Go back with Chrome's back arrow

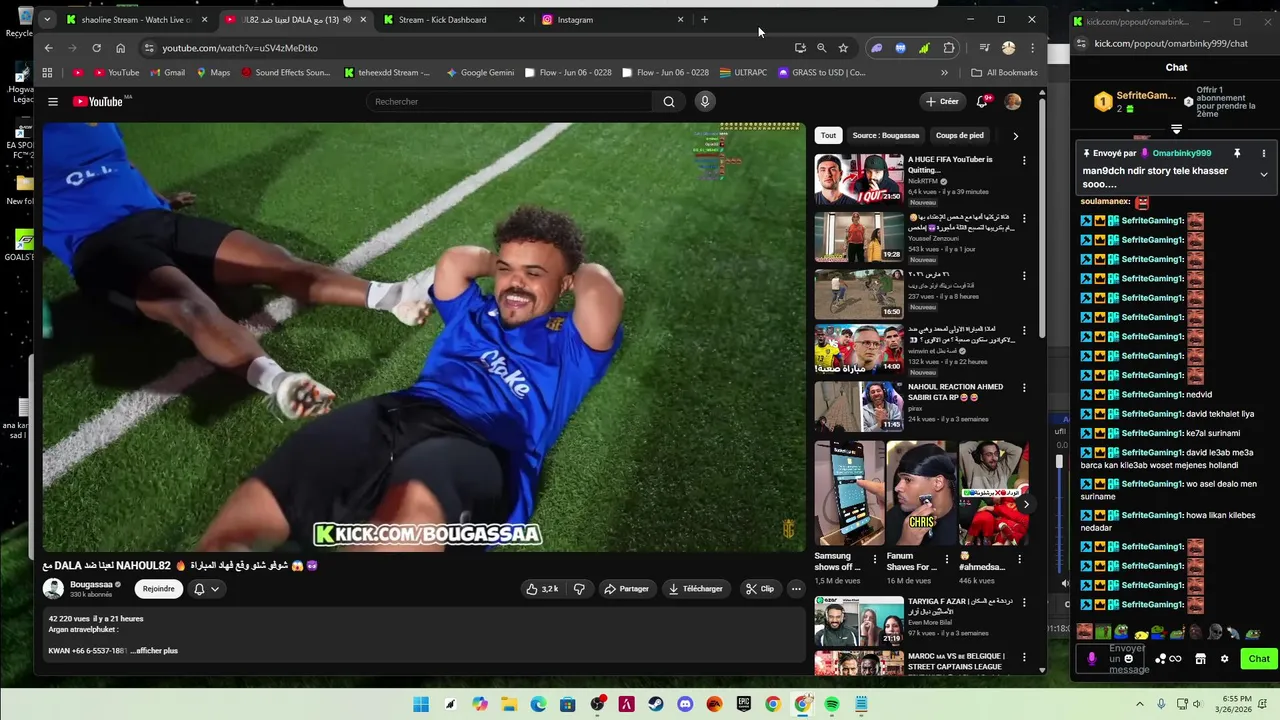48,48
